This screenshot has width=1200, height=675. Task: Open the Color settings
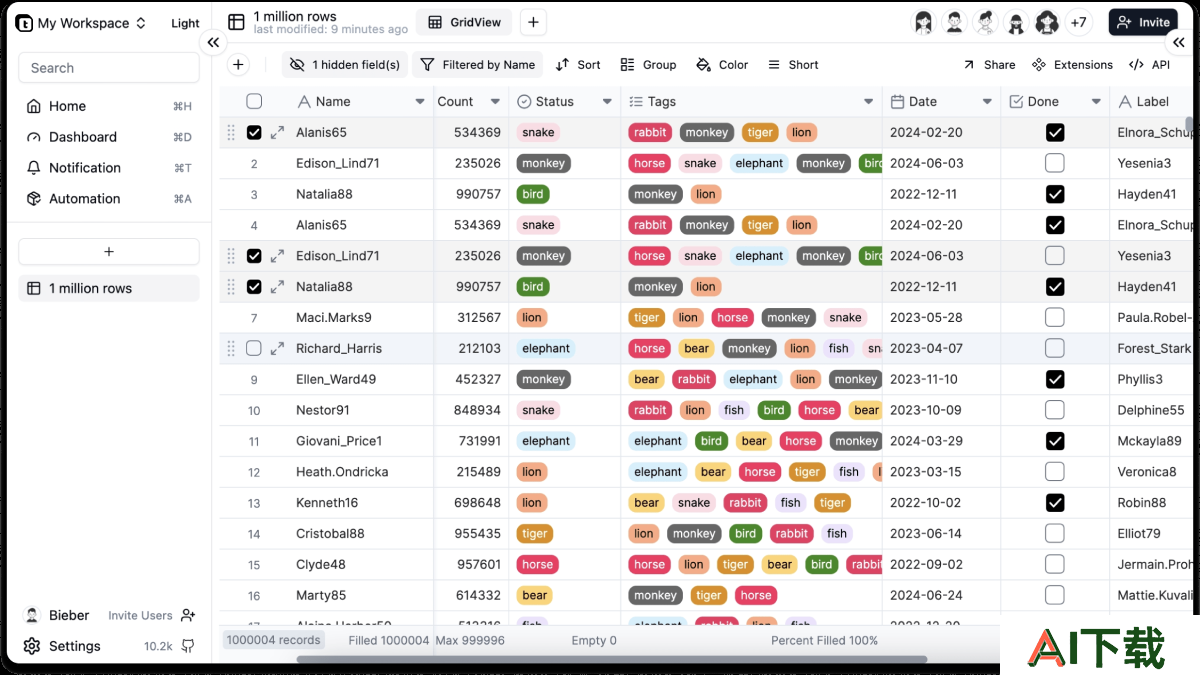(723, 65)
